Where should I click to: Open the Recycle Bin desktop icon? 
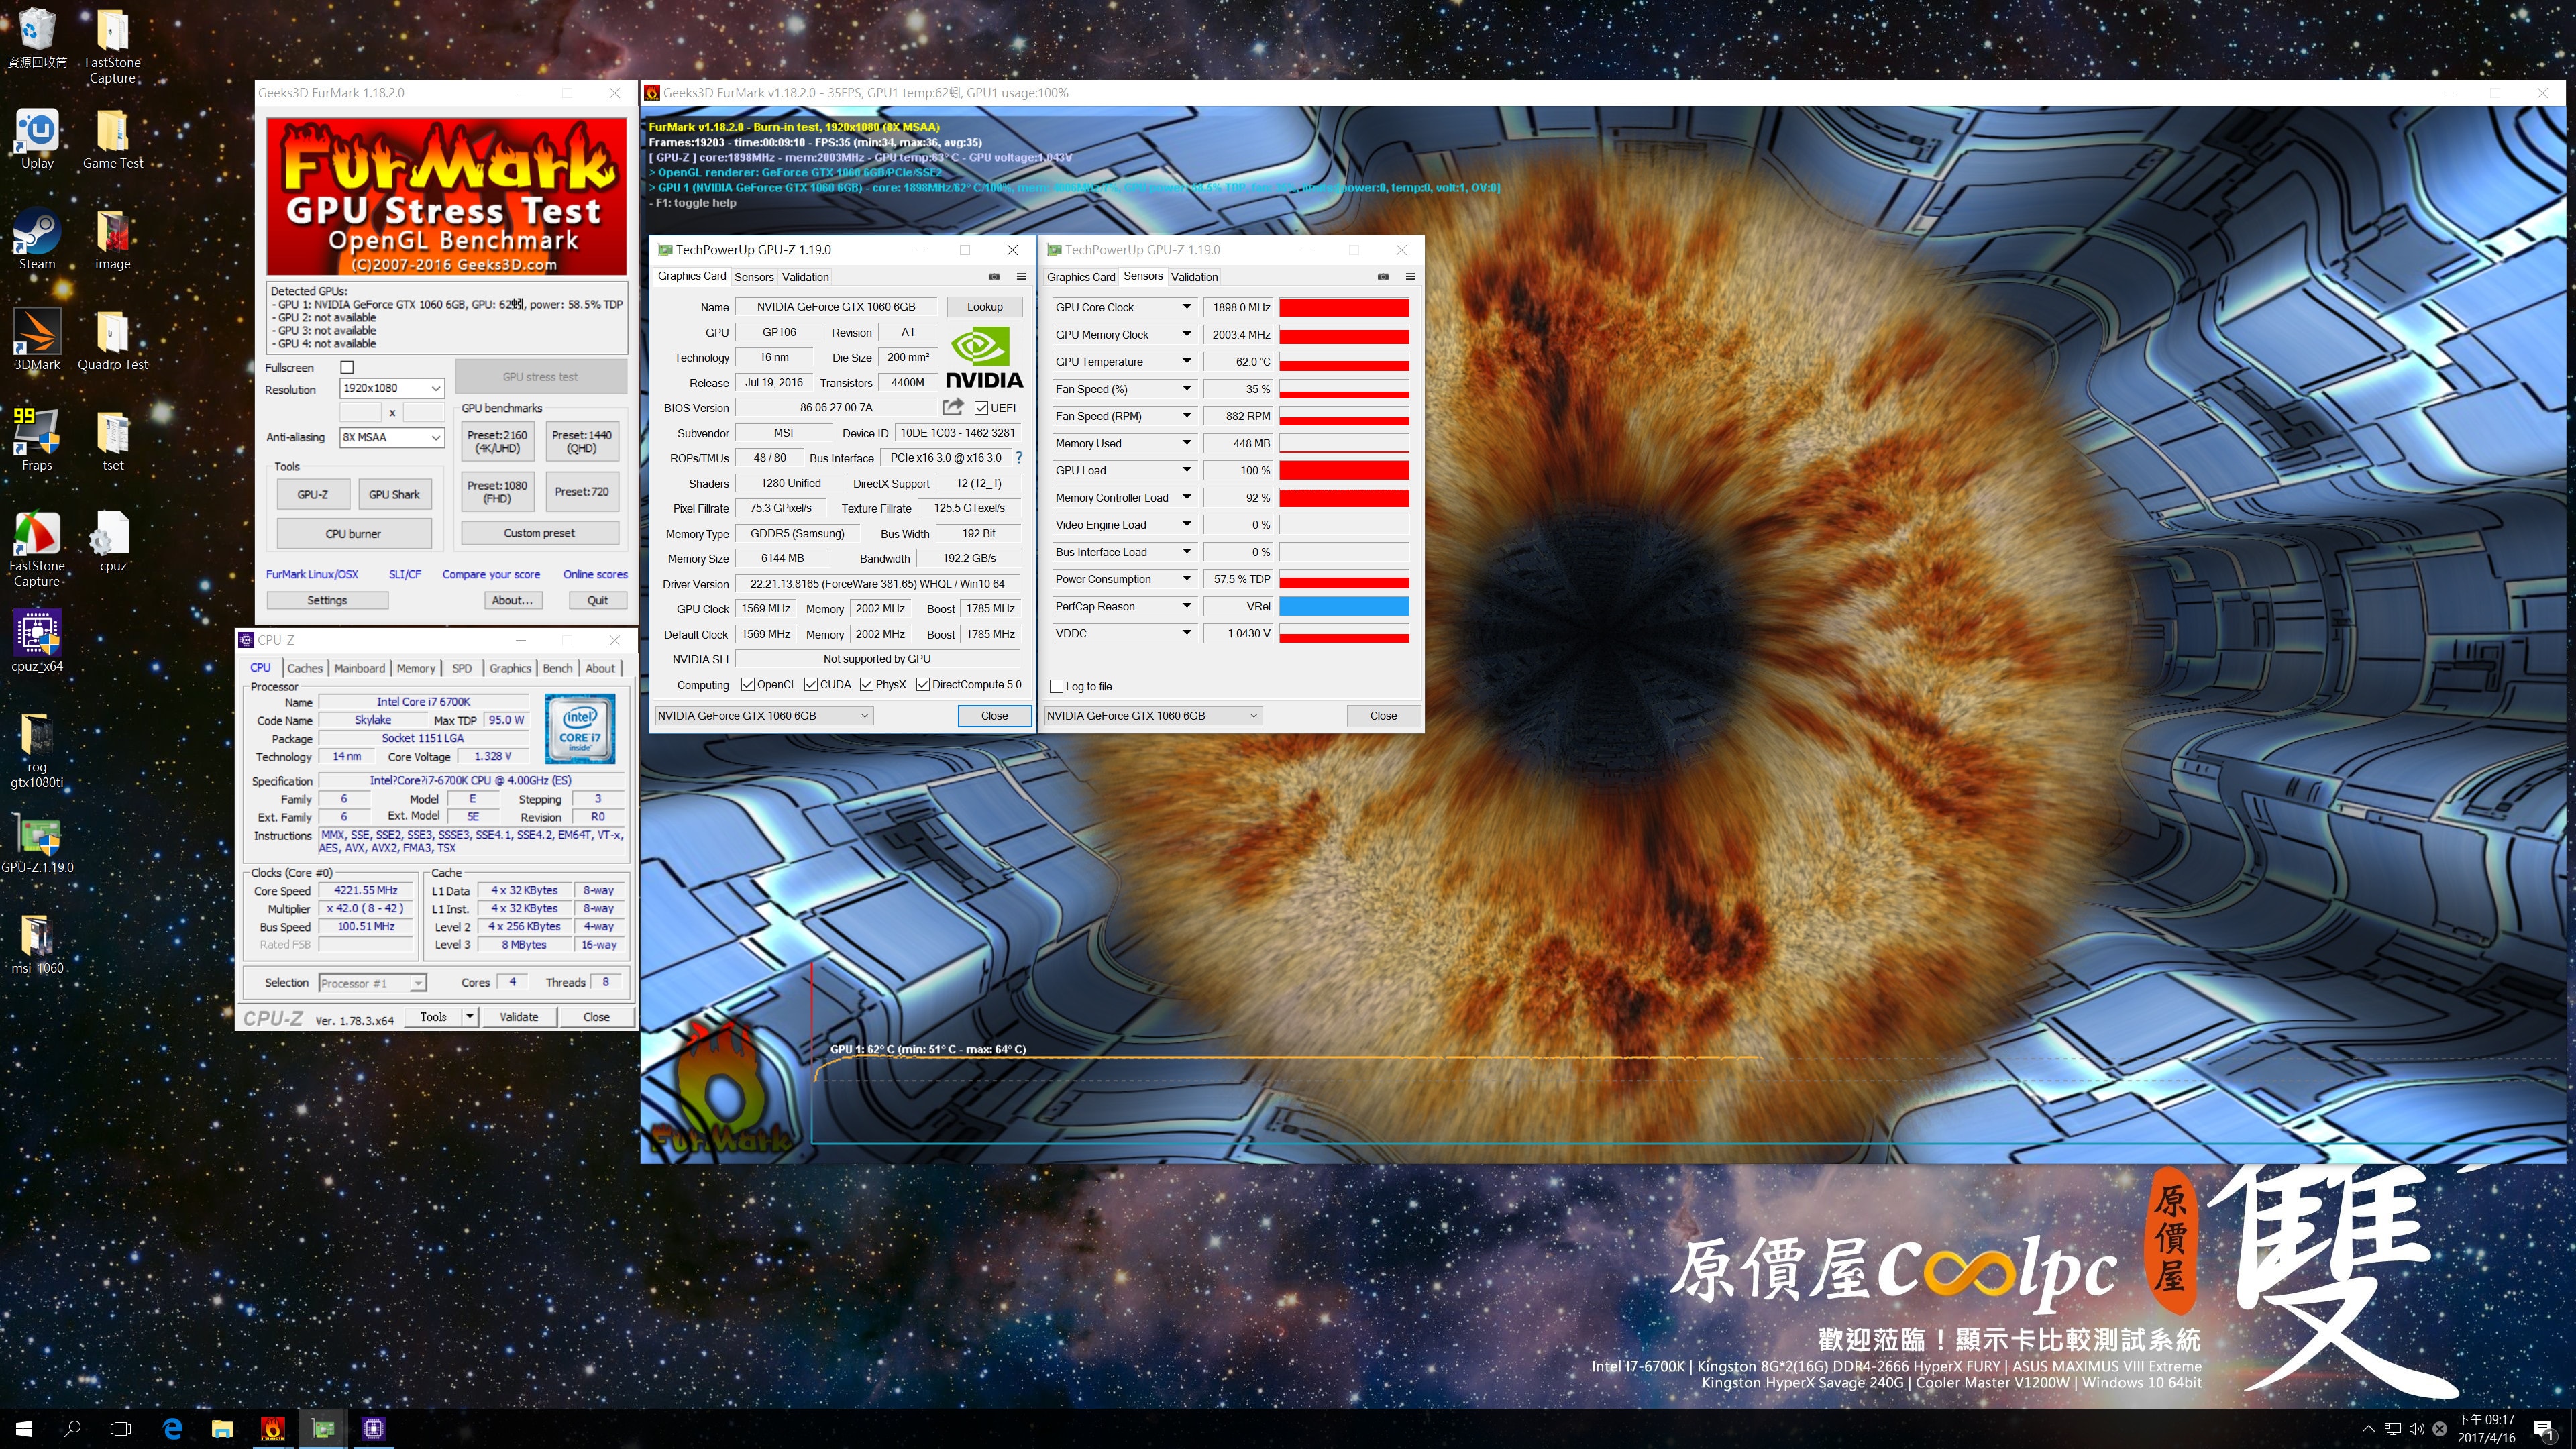coord(37,37)
